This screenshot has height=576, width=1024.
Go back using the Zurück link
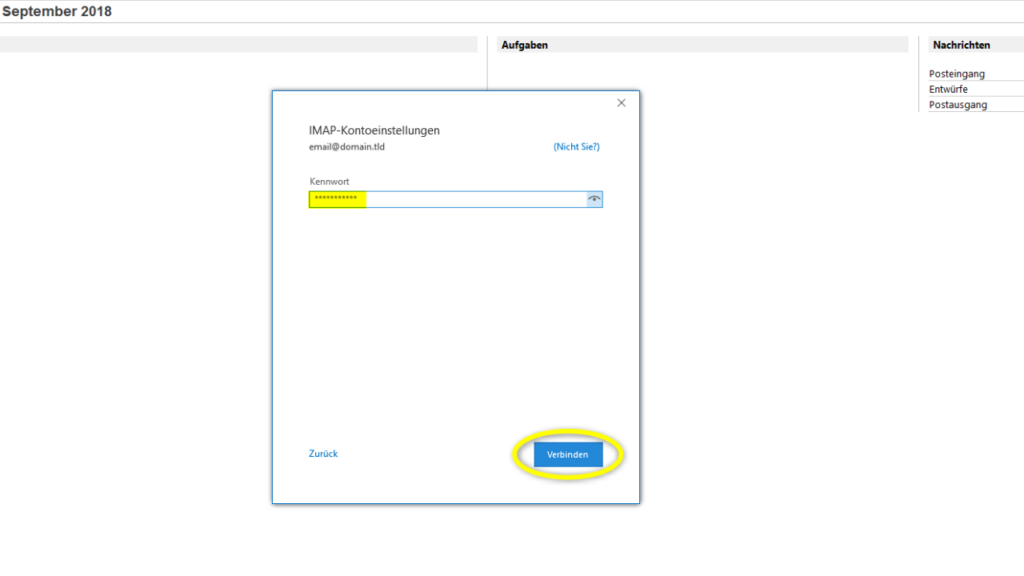323,453
